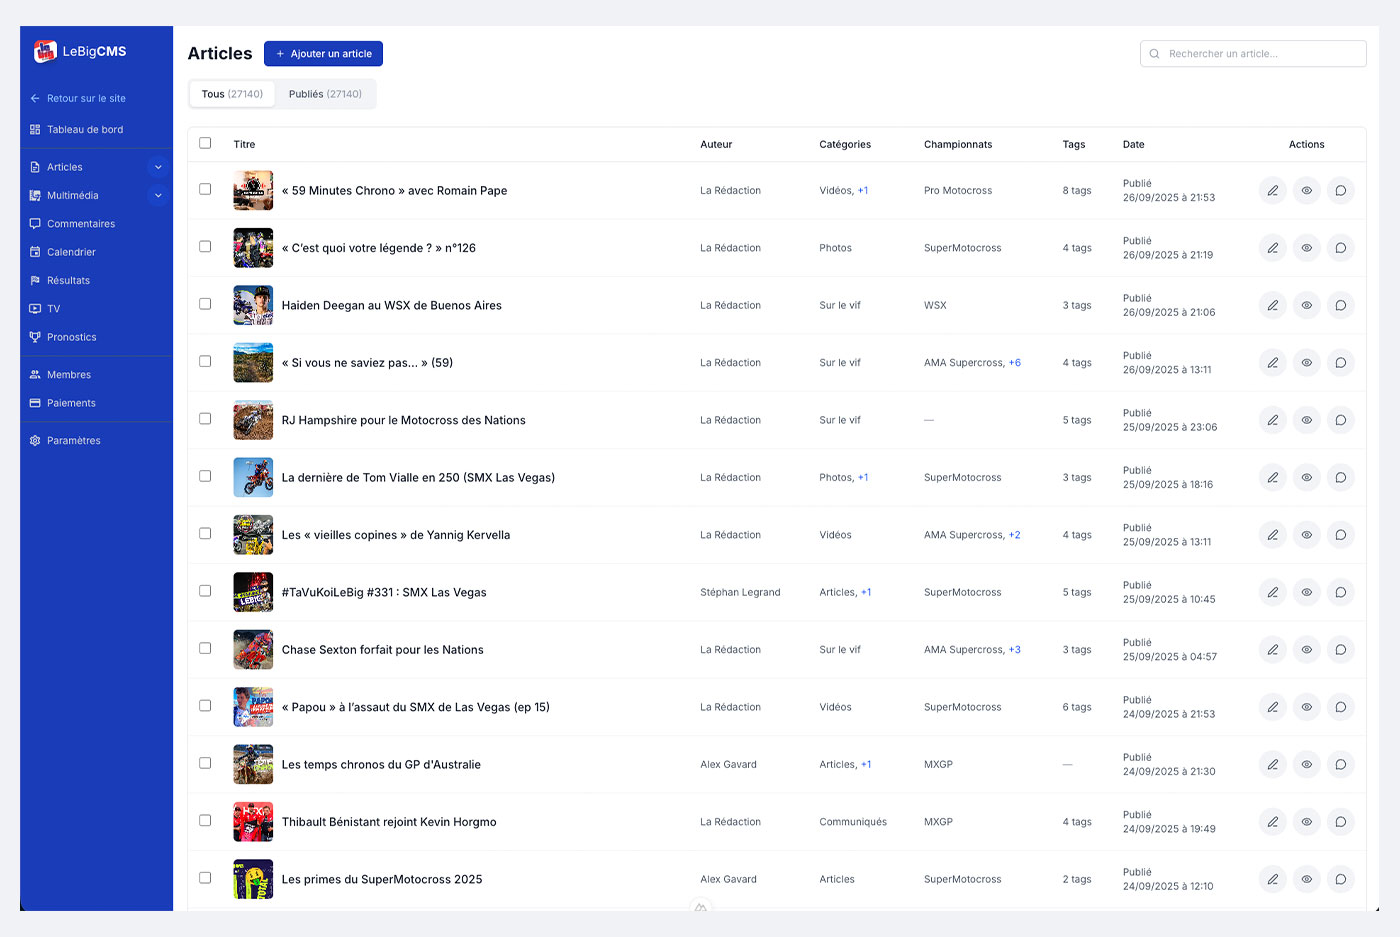
Task: Open Pronostics trophy item
Action: [70, 337]
